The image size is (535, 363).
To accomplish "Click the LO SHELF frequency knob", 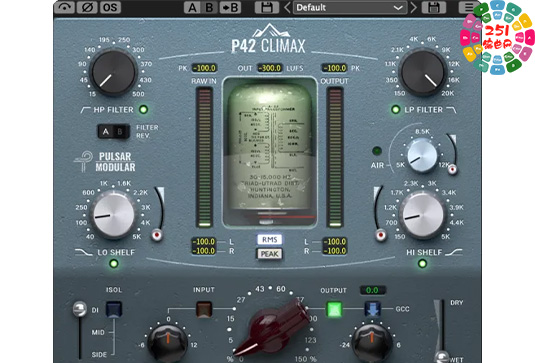I will (x=113, y=215).
